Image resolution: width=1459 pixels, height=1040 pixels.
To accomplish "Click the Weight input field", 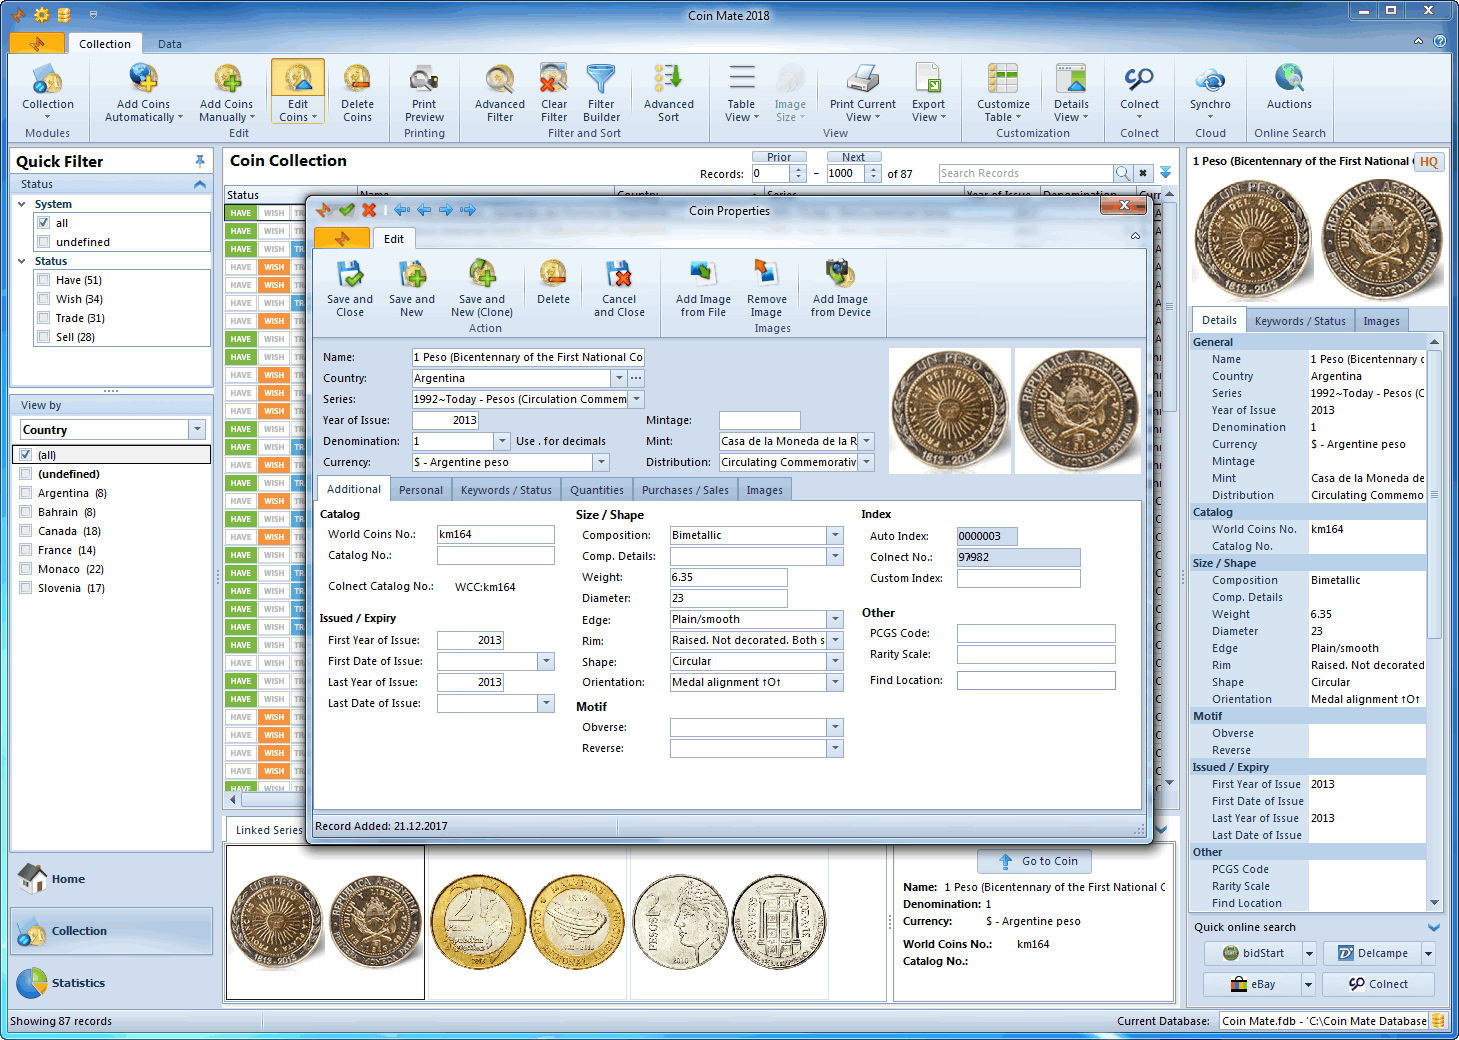I will [728, 577].
